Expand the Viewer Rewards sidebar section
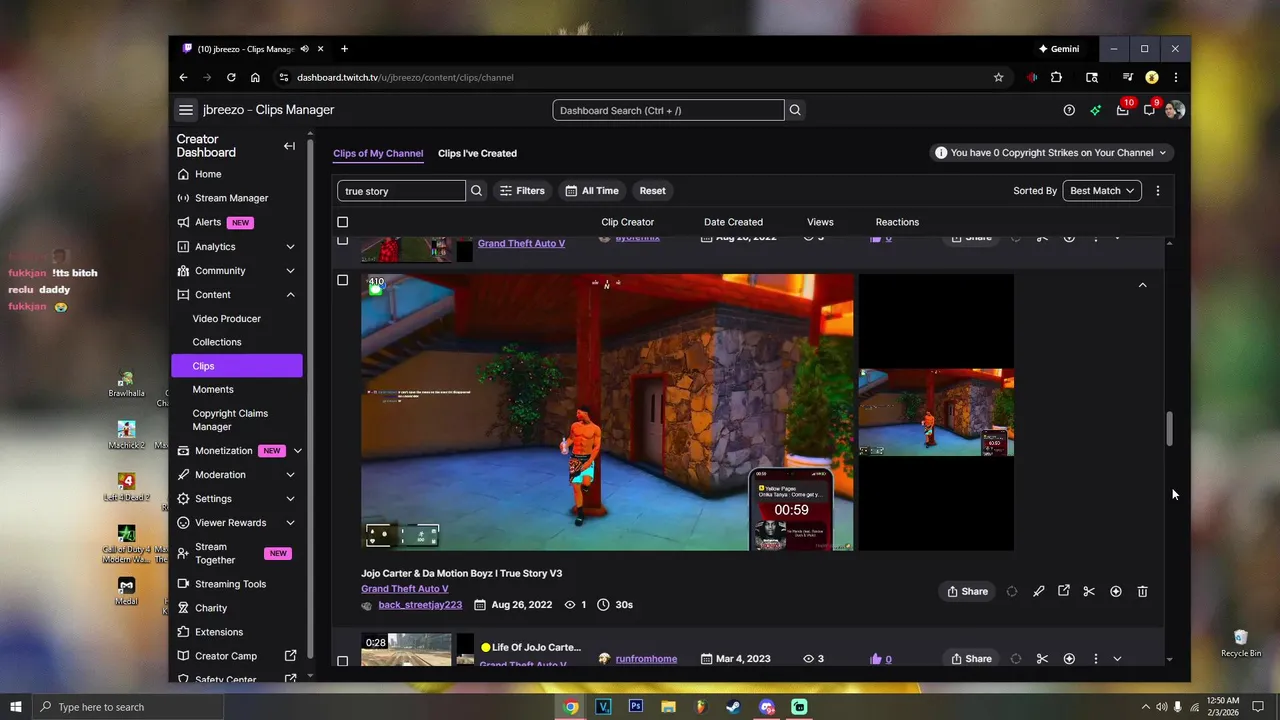Image resolution: width=1280 pixels, height=720 pixels. pos(290,523)
